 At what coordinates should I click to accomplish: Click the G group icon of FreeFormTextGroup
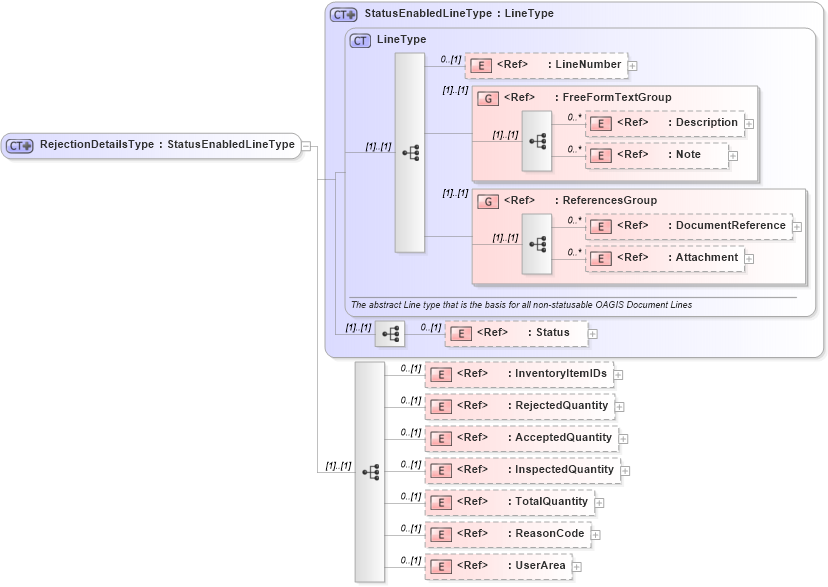click(x=487, y=97)
